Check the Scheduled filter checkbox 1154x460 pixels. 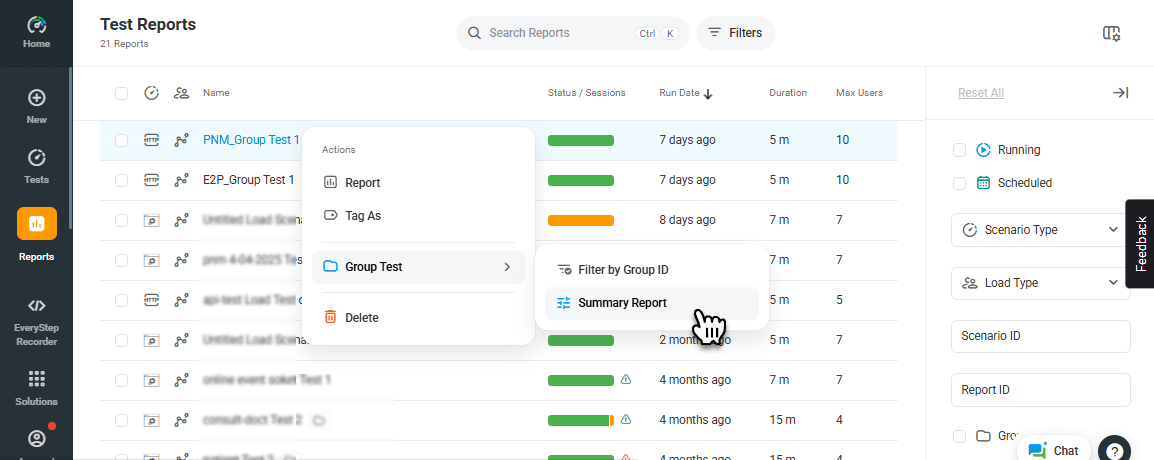click(959, 183)
